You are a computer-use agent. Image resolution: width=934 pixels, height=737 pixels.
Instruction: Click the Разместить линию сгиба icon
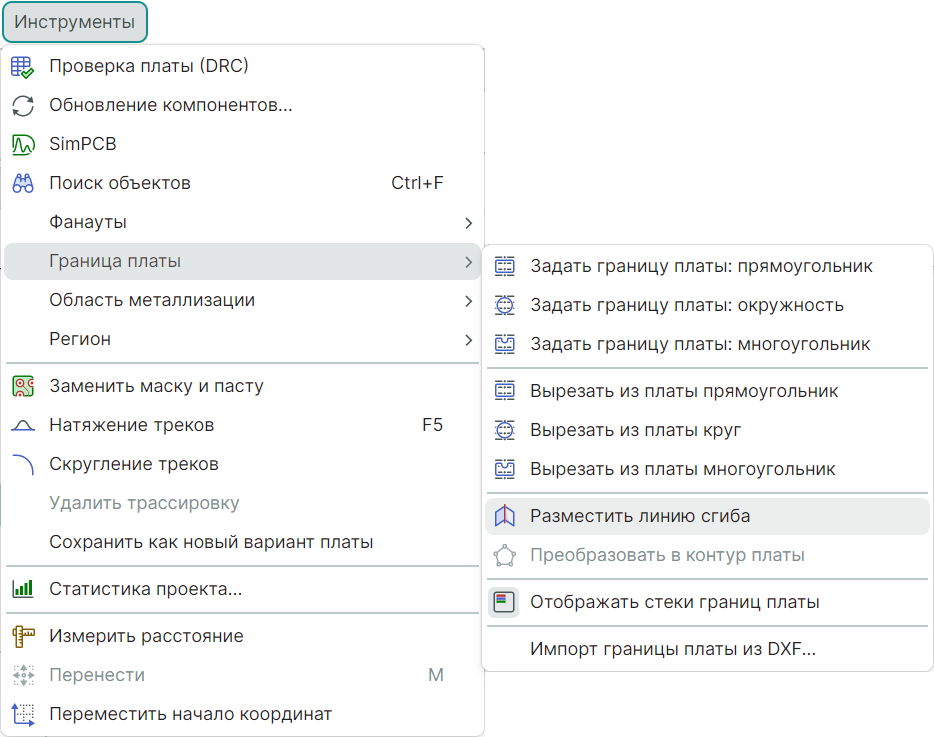(x=505, y=517)
